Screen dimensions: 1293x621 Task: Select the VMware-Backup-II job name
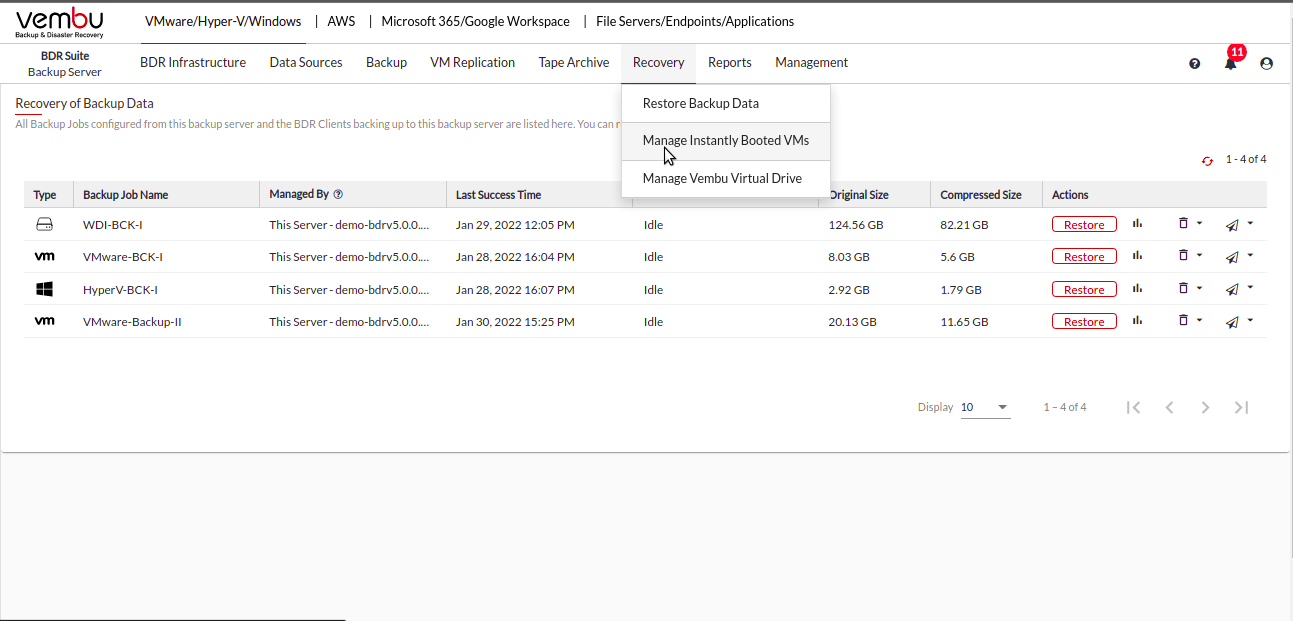point(132,322)
